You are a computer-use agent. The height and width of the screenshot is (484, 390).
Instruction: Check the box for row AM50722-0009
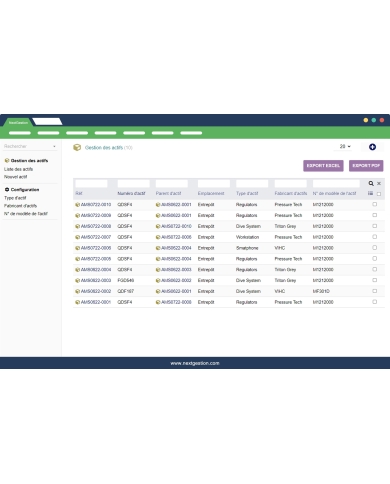[375, 215]
